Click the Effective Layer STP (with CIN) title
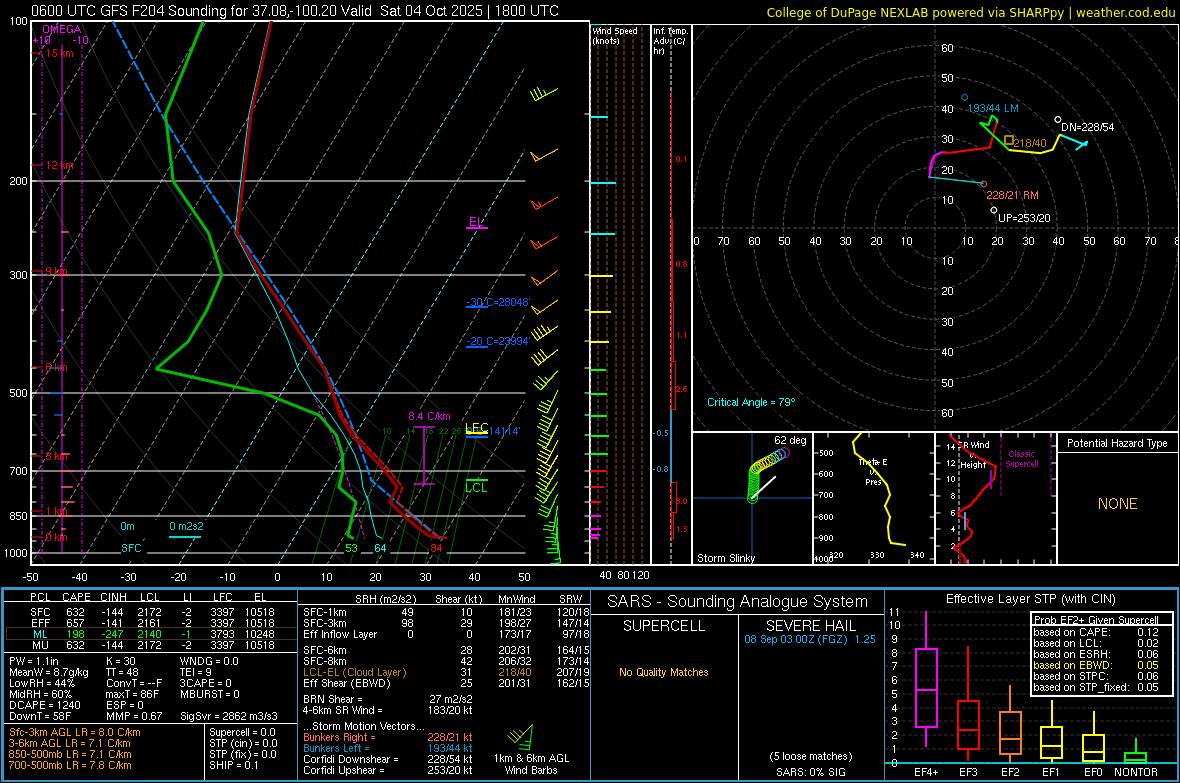The width and height of the screenshot is (1180, 783). coord(1030,599)
